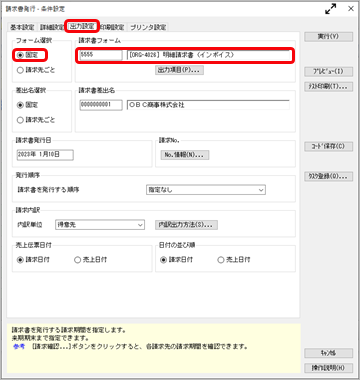Click the テスト印刷(T)... button
The height and width of the screenshot is (380, 360).
click(x=328, y=86)
